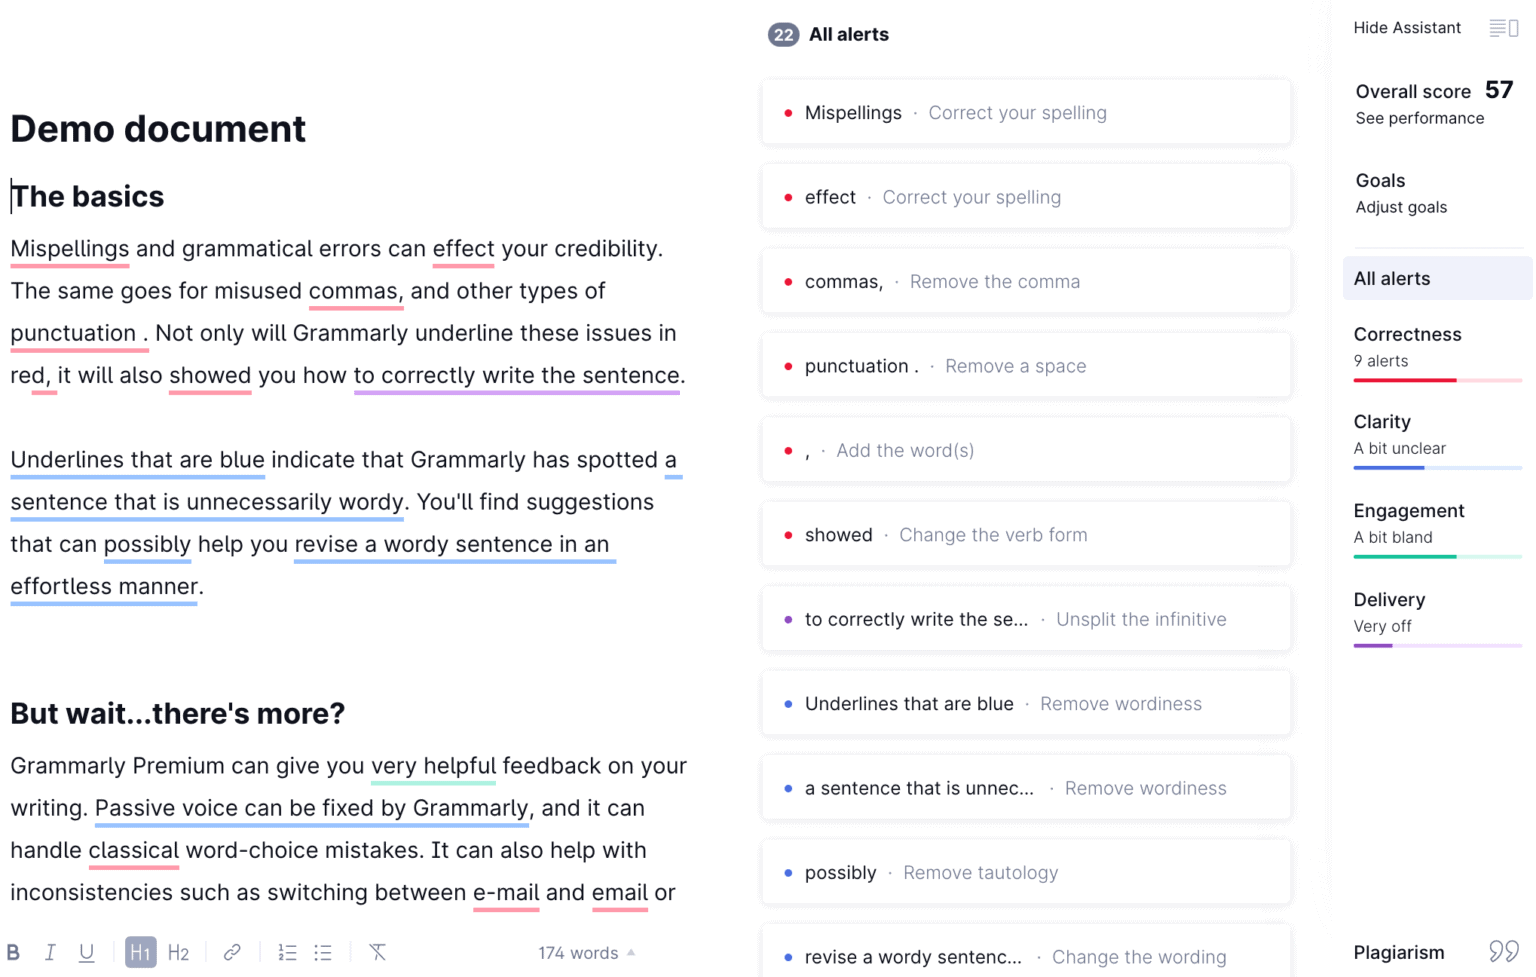Clear text formatting with the strikethrough-T icon
This screenshot has height=977, width=1536.
(x=377, y=952)
